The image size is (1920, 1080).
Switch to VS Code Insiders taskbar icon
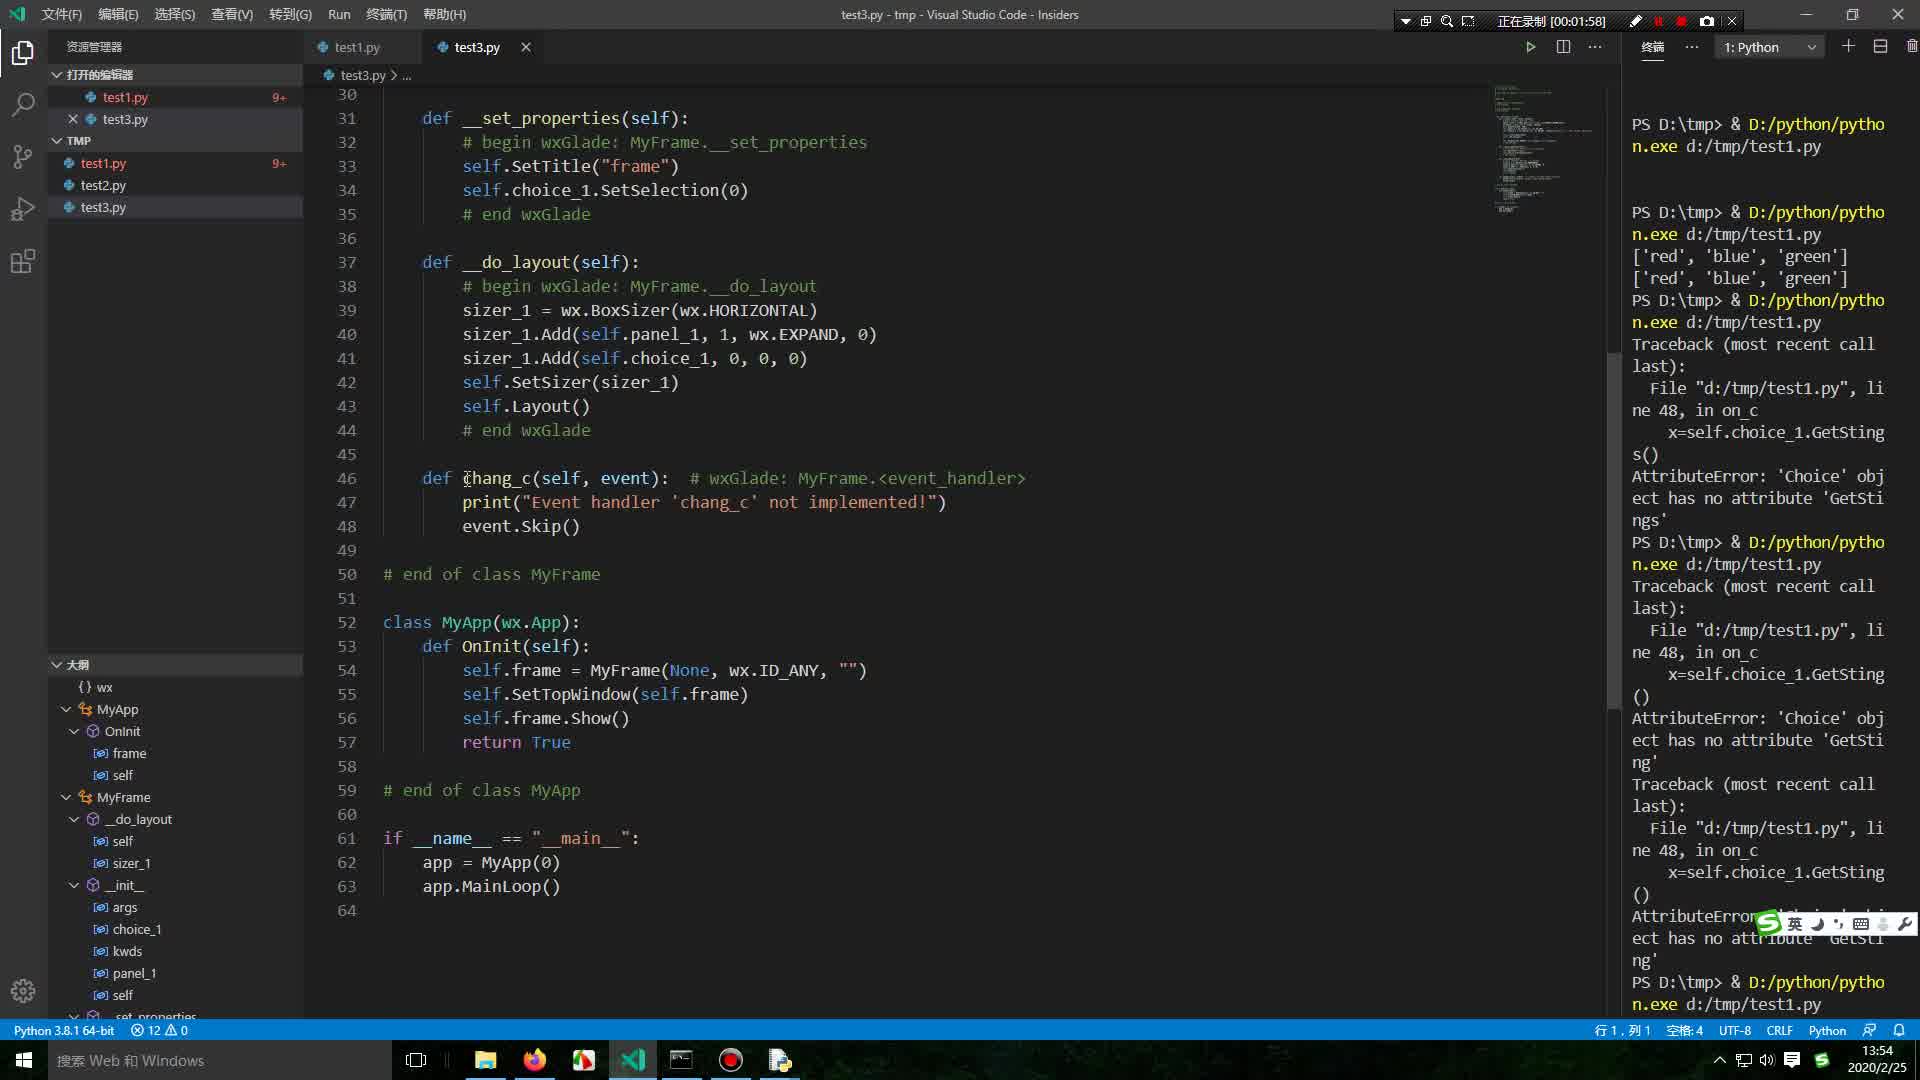point(633,1060)
